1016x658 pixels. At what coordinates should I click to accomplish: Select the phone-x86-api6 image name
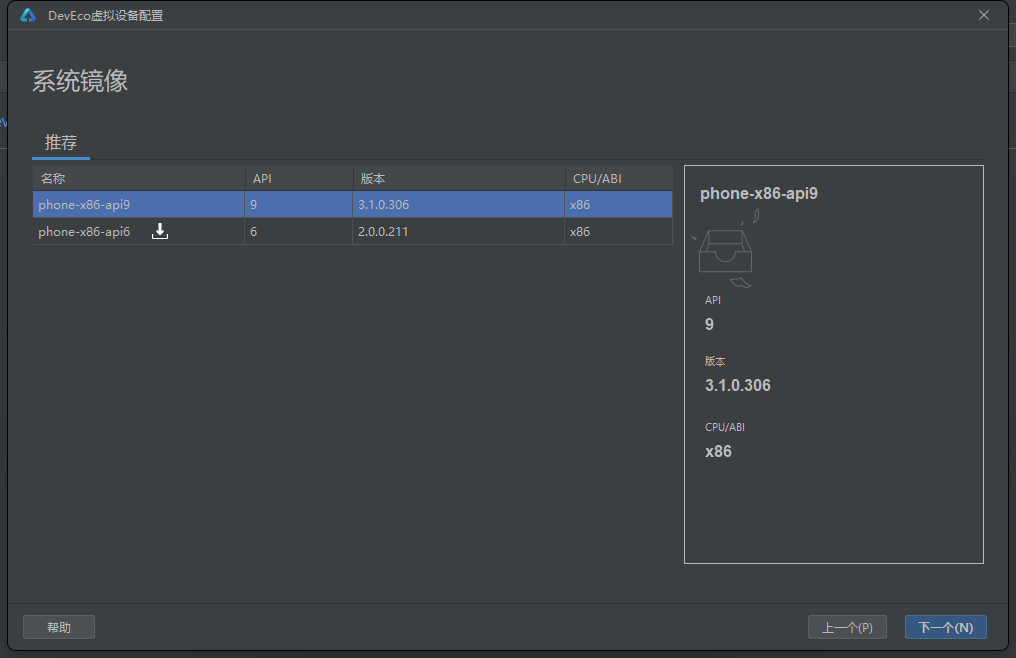click(x=84, y=231)
